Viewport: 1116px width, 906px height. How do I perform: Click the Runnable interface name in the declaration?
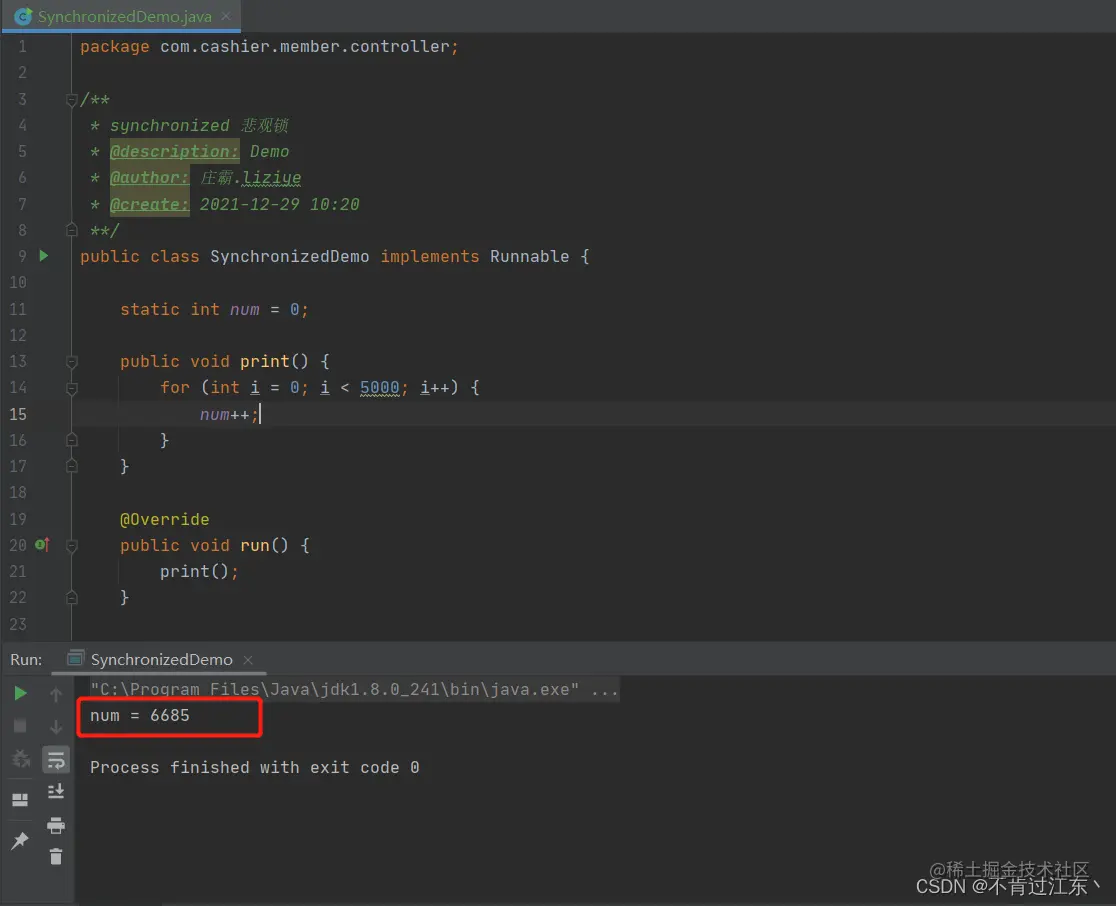(530, 256)
